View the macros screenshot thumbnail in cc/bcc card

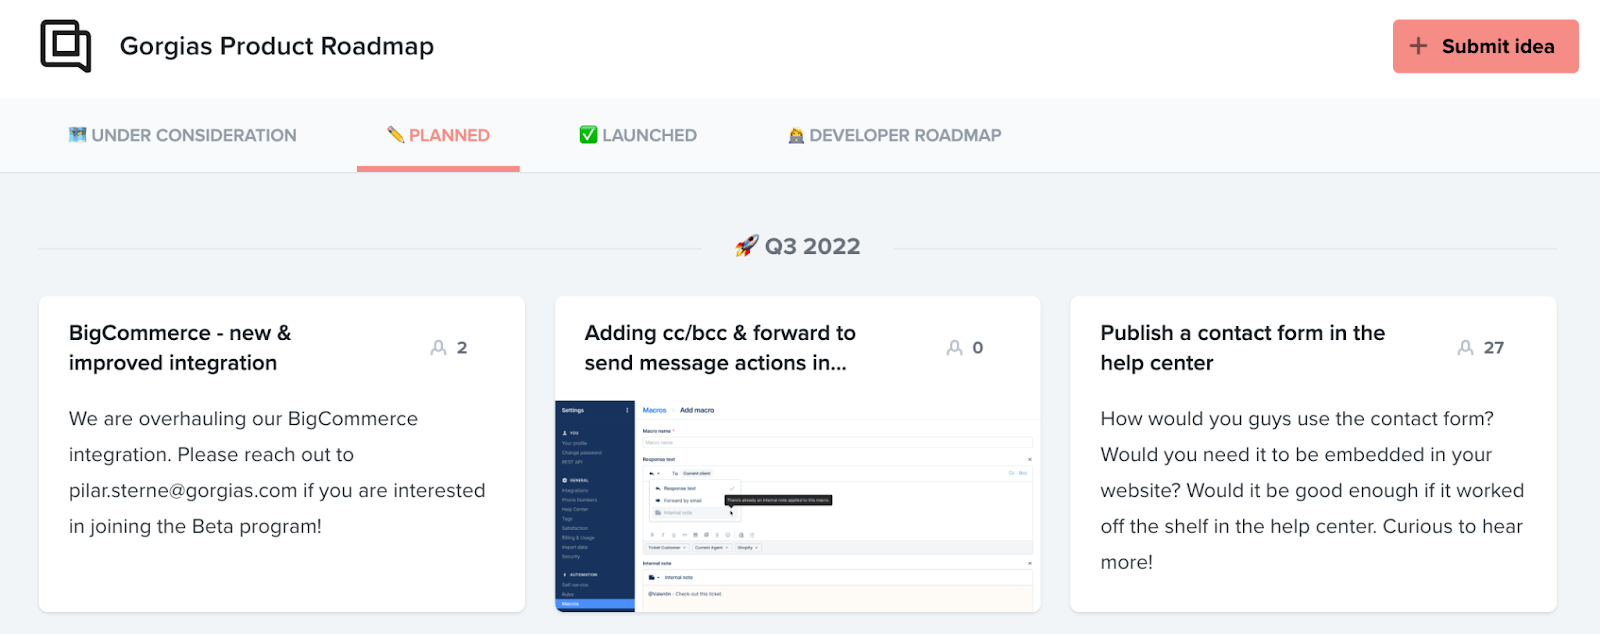click(x=798, y=506)
